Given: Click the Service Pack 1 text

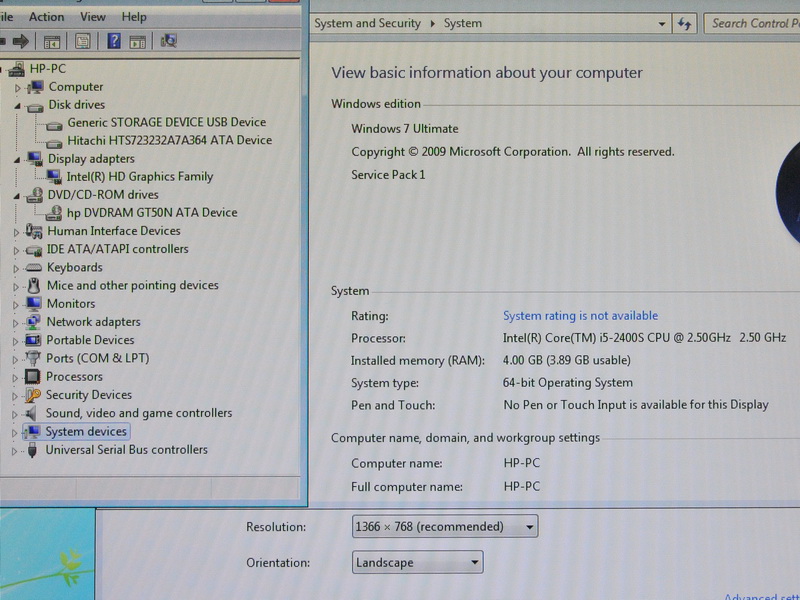Looking at the screenshot, I should [x=388, y=174].
